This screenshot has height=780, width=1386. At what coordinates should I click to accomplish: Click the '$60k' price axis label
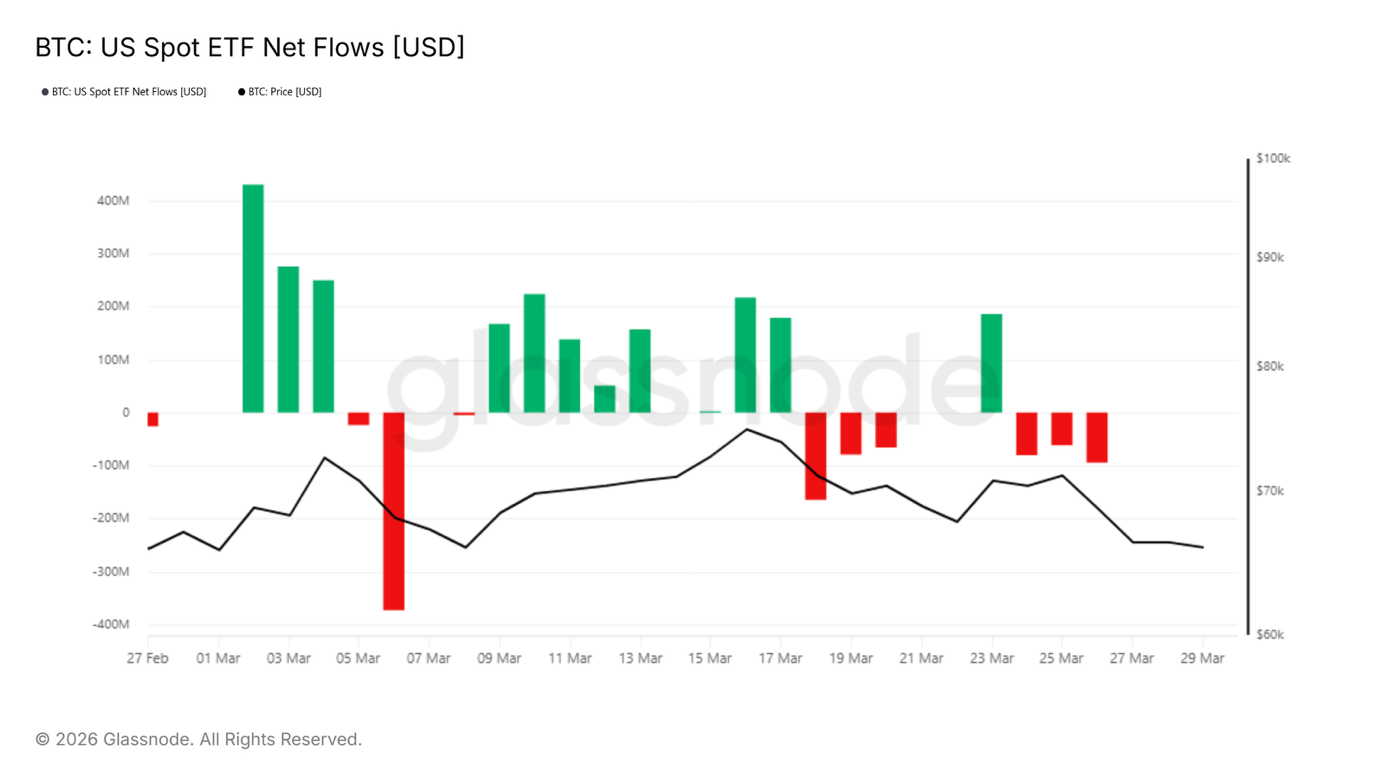(1270, 635)
